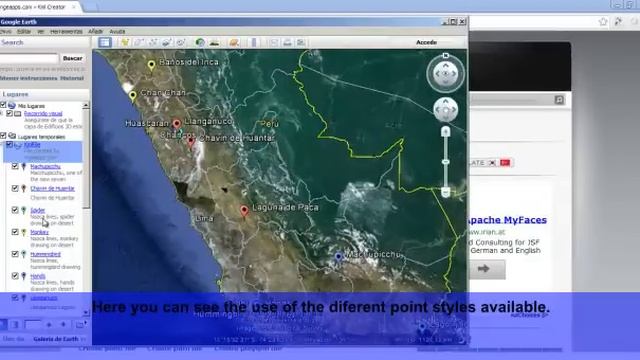Image resolution: width=640 pixels, height=360 pixels.
Task: Click the places list scroll-up arrow
Action: (86, 105)
